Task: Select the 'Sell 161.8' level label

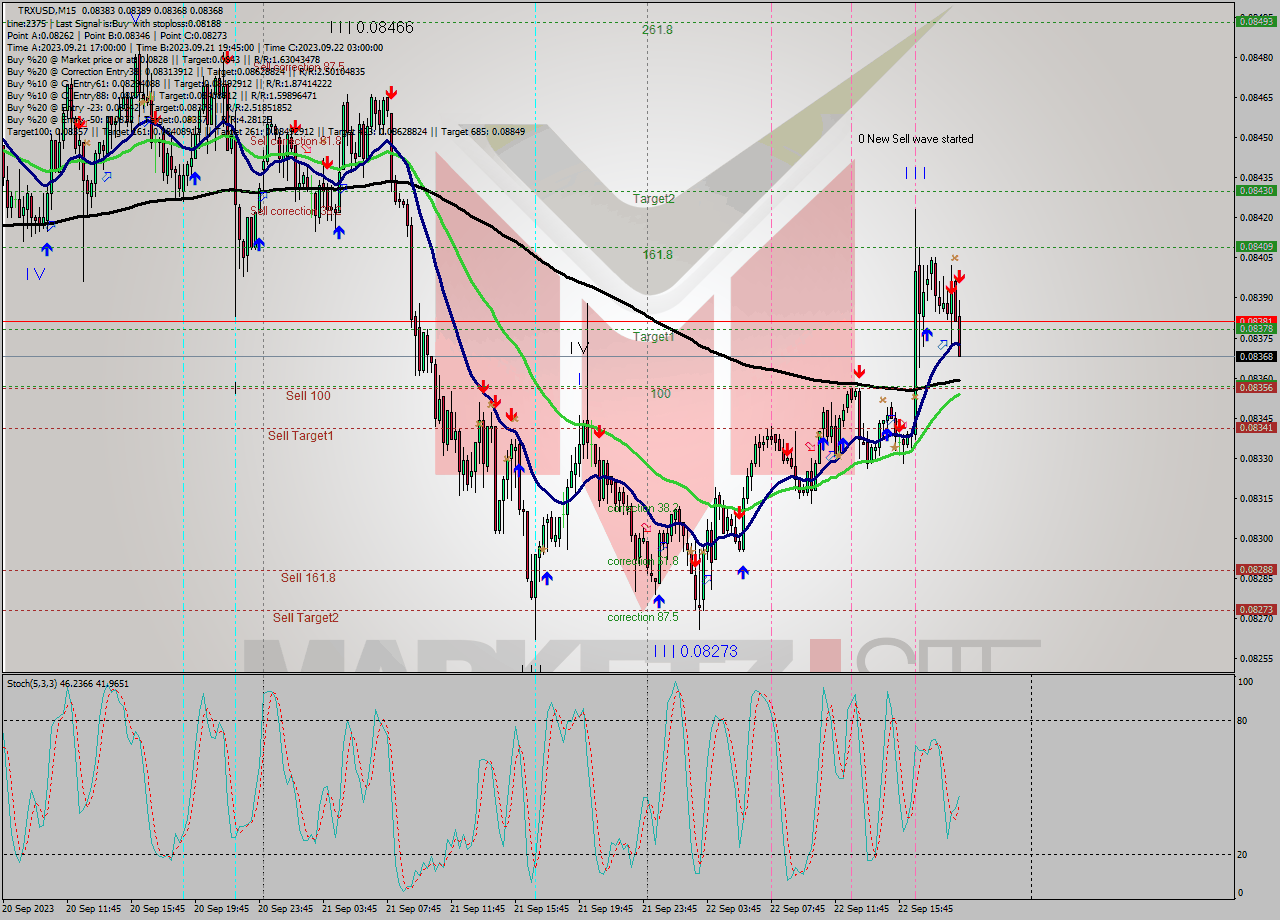Action: pos(308,578)
